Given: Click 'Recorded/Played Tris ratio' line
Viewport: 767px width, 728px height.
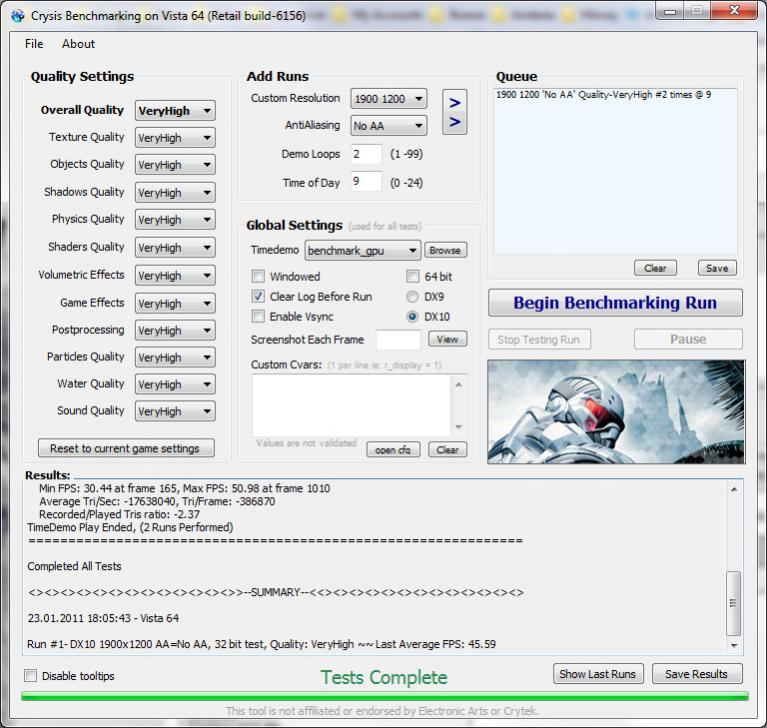Looking at the screenshot, I should click(119, 514).
